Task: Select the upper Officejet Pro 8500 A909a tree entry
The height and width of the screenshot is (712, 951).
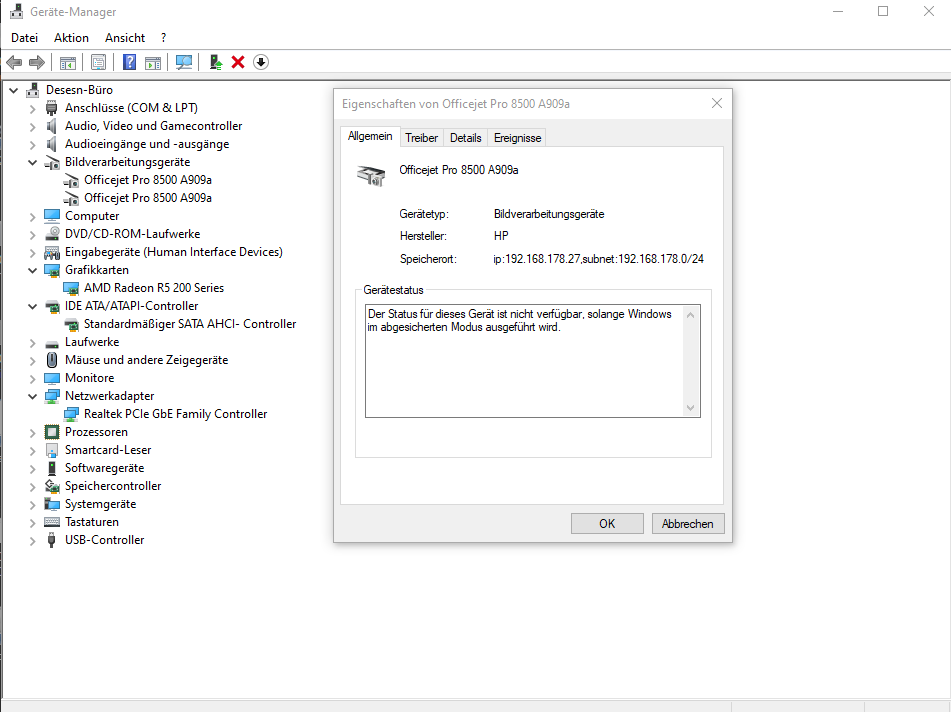Action: [148, 180]
